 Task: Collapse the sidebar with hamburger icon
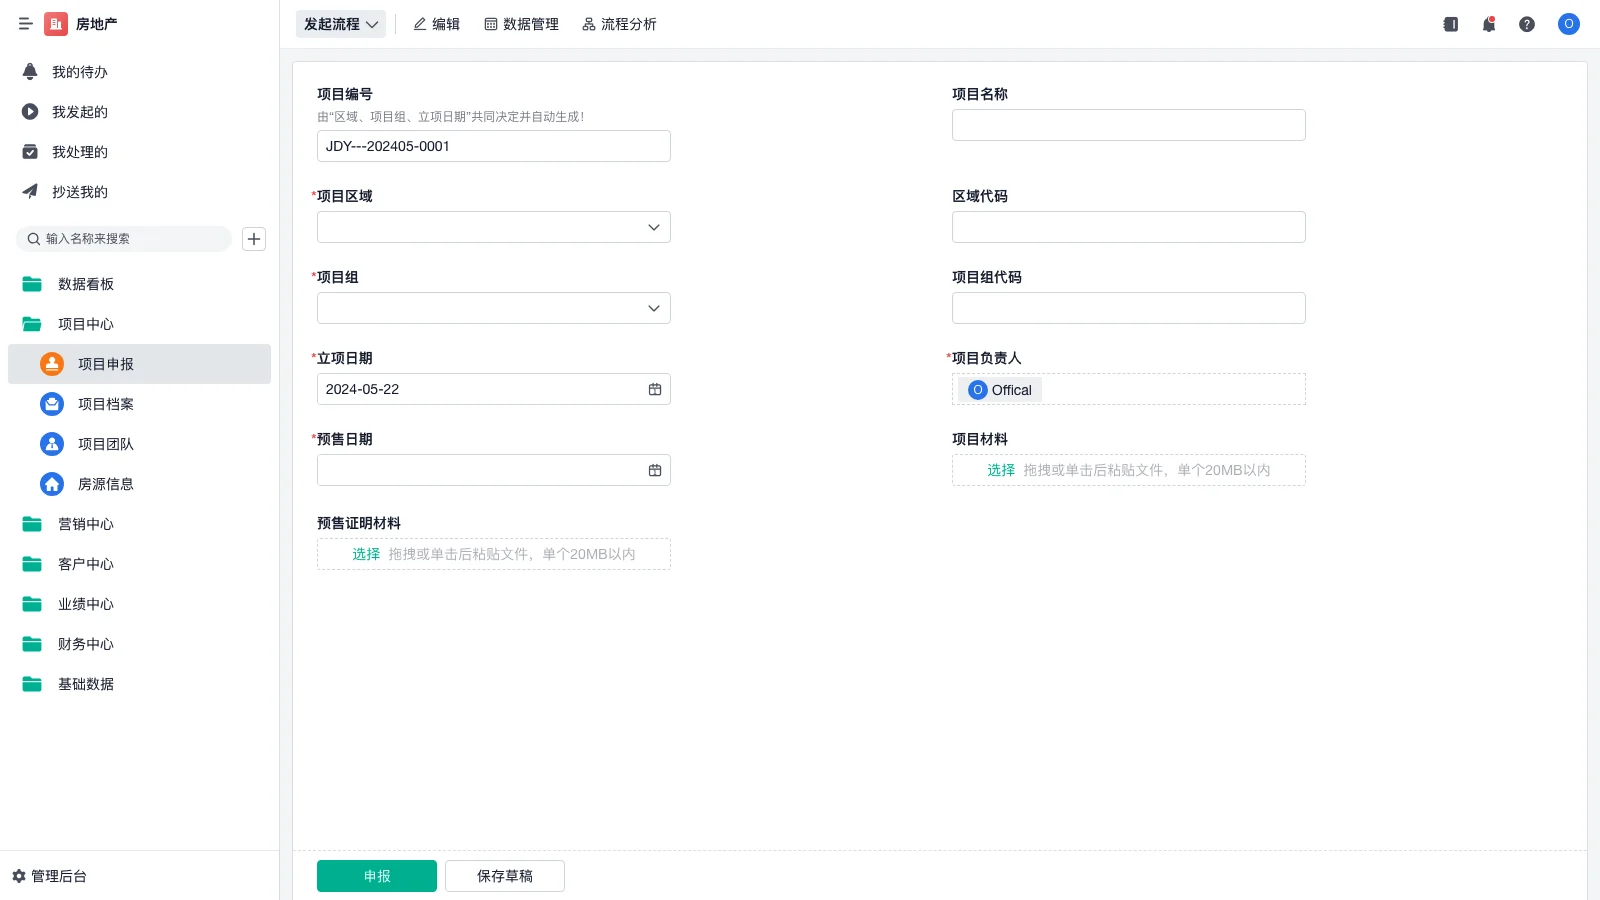pyautogui.click(x=25, y=24)
